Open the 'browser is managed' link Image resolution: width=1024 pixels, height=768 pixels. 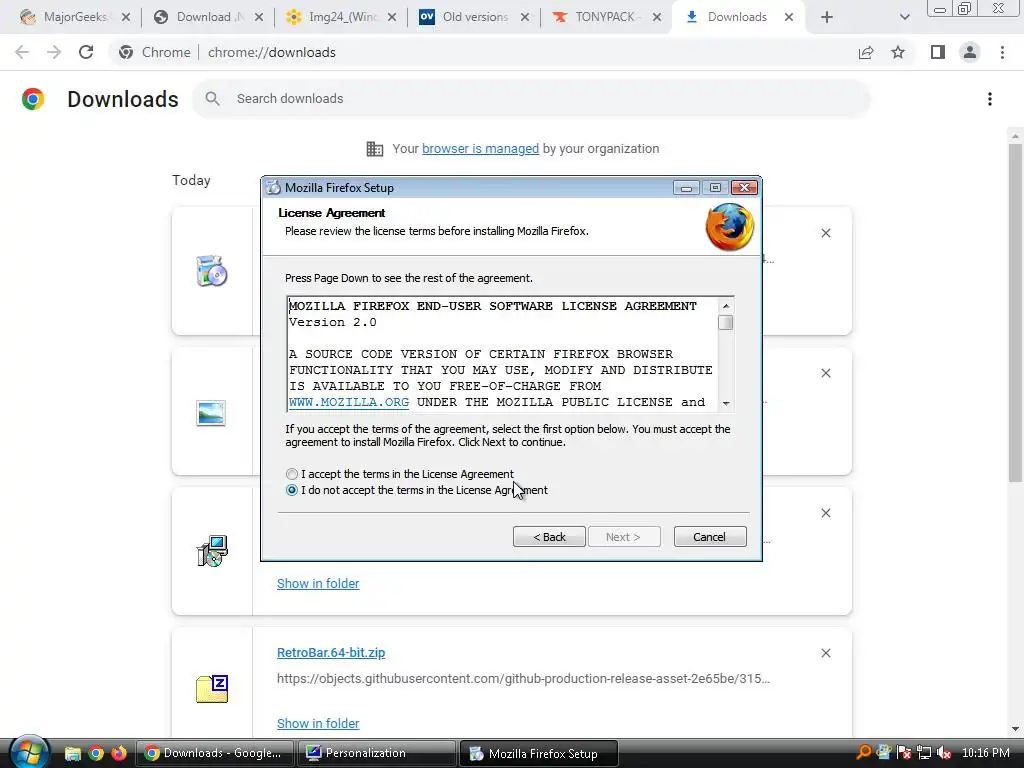[x=481, y=149]
